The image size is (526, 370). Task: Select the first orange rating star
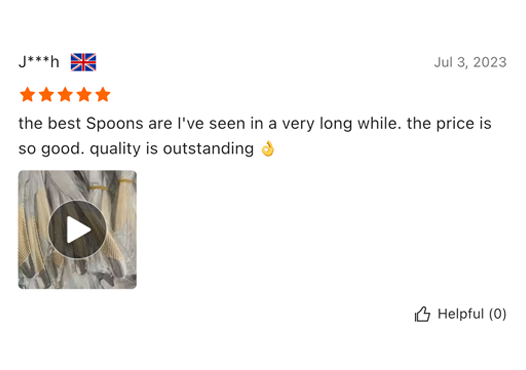coord(28,94)
